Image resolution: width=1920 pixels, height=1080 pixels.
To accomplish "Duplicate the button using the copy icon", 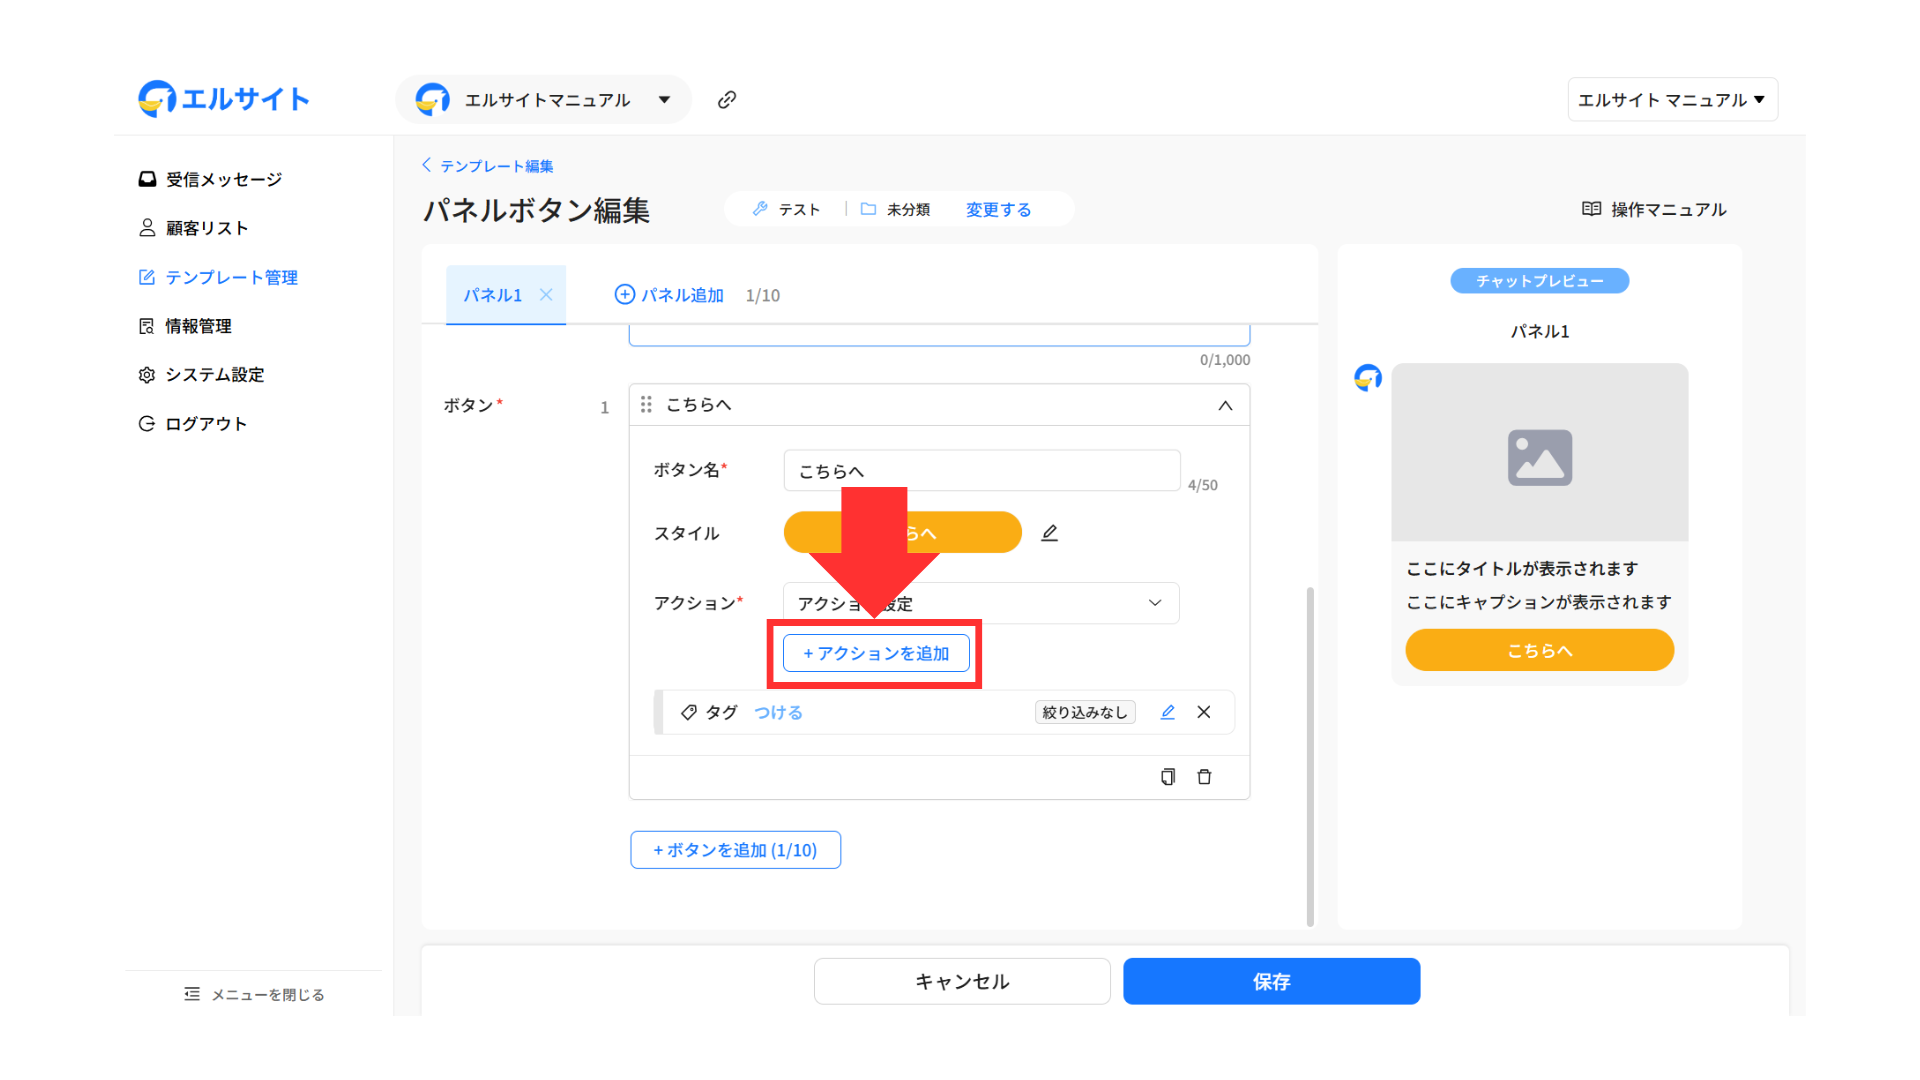I will 1167,777.
